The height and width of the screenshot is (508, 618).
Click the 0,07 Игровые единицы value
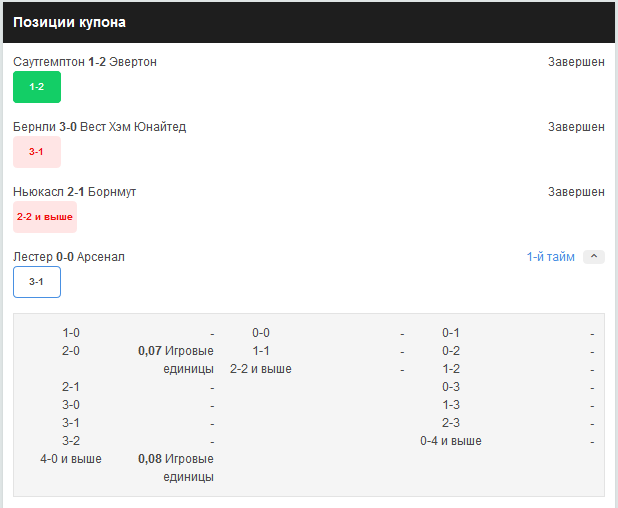coord(176,360)
